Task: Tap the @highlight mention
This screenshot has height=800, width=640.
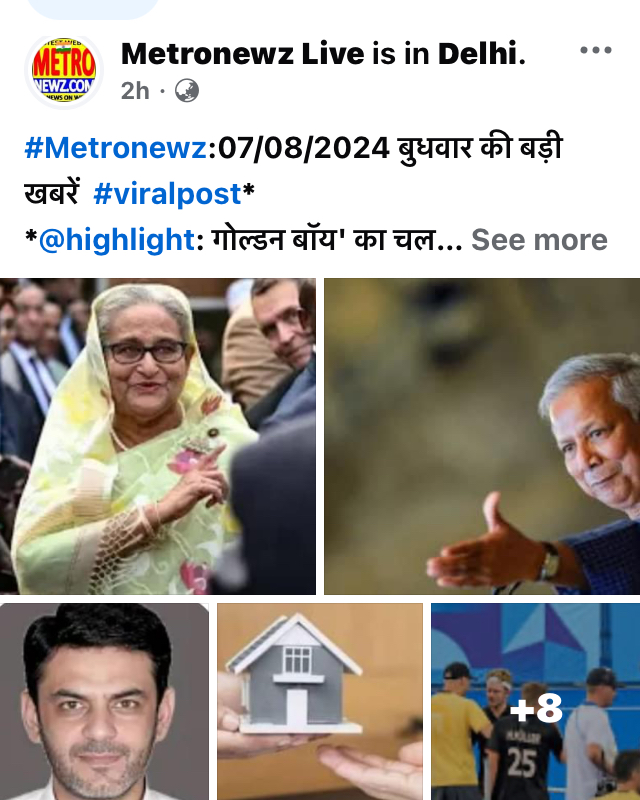Action: pos(116,240)
